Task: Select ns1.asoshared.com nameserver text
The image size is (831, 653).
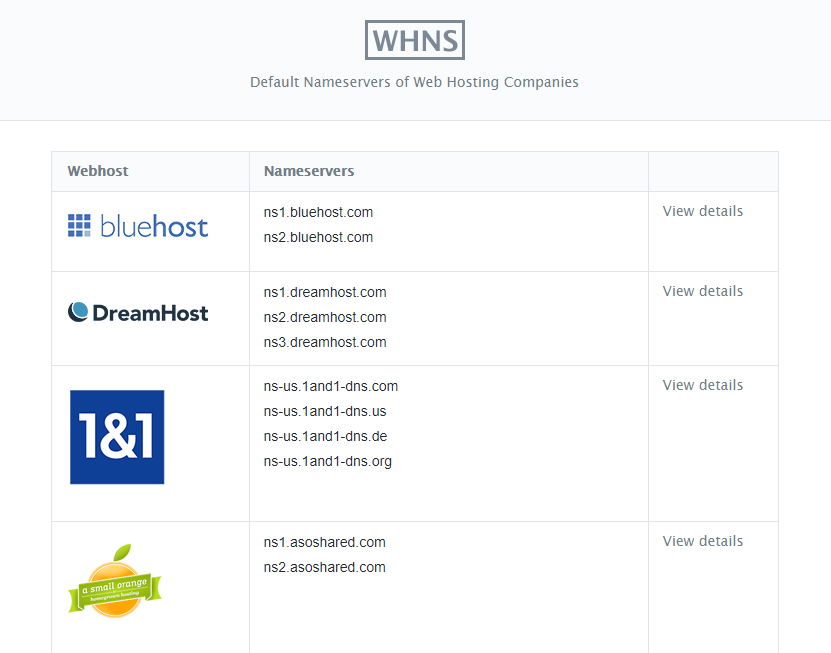Action: tap(323, 542)
